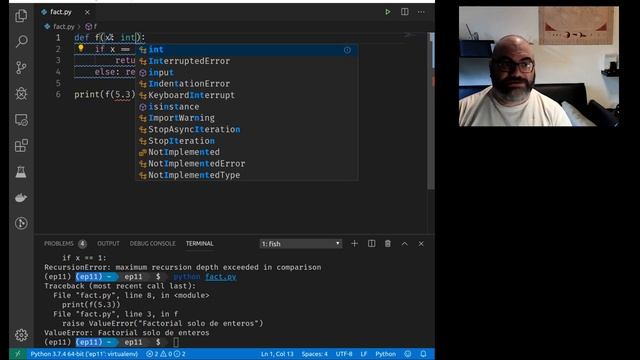Split the editor to the right
The width and height of the screenshot is (640, 360).
pyautogui.click(x=404, y=12)
